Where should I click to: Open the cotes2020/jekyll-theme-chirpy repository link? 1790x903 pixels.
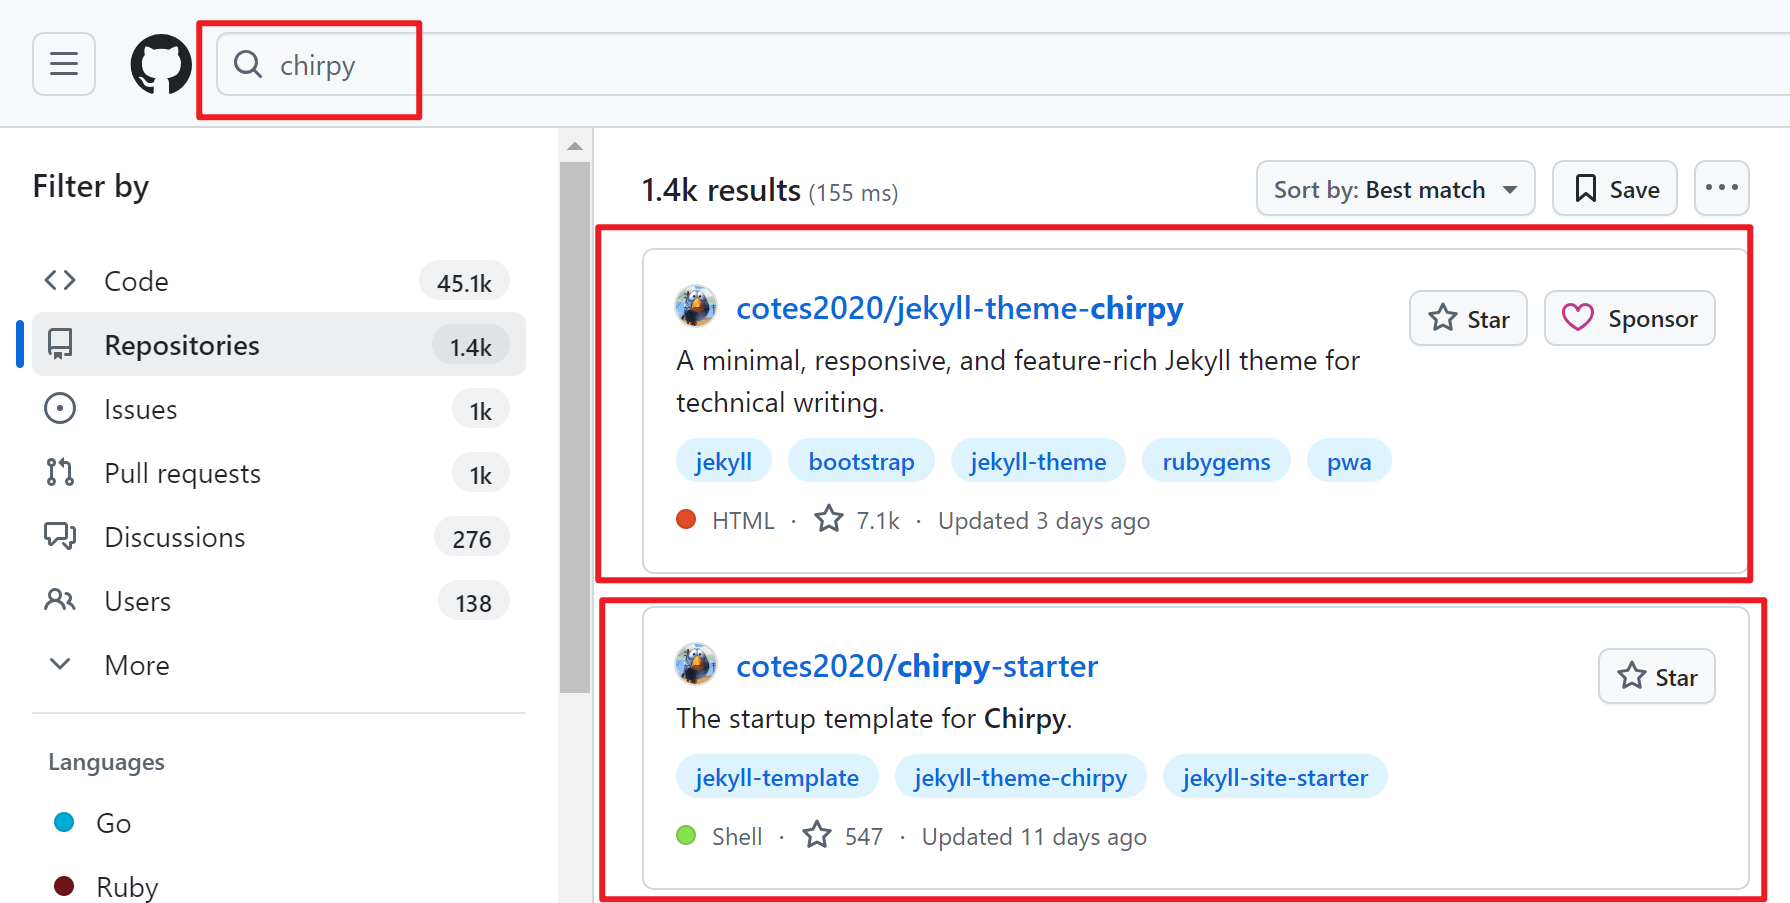click(x=959, y=308)
